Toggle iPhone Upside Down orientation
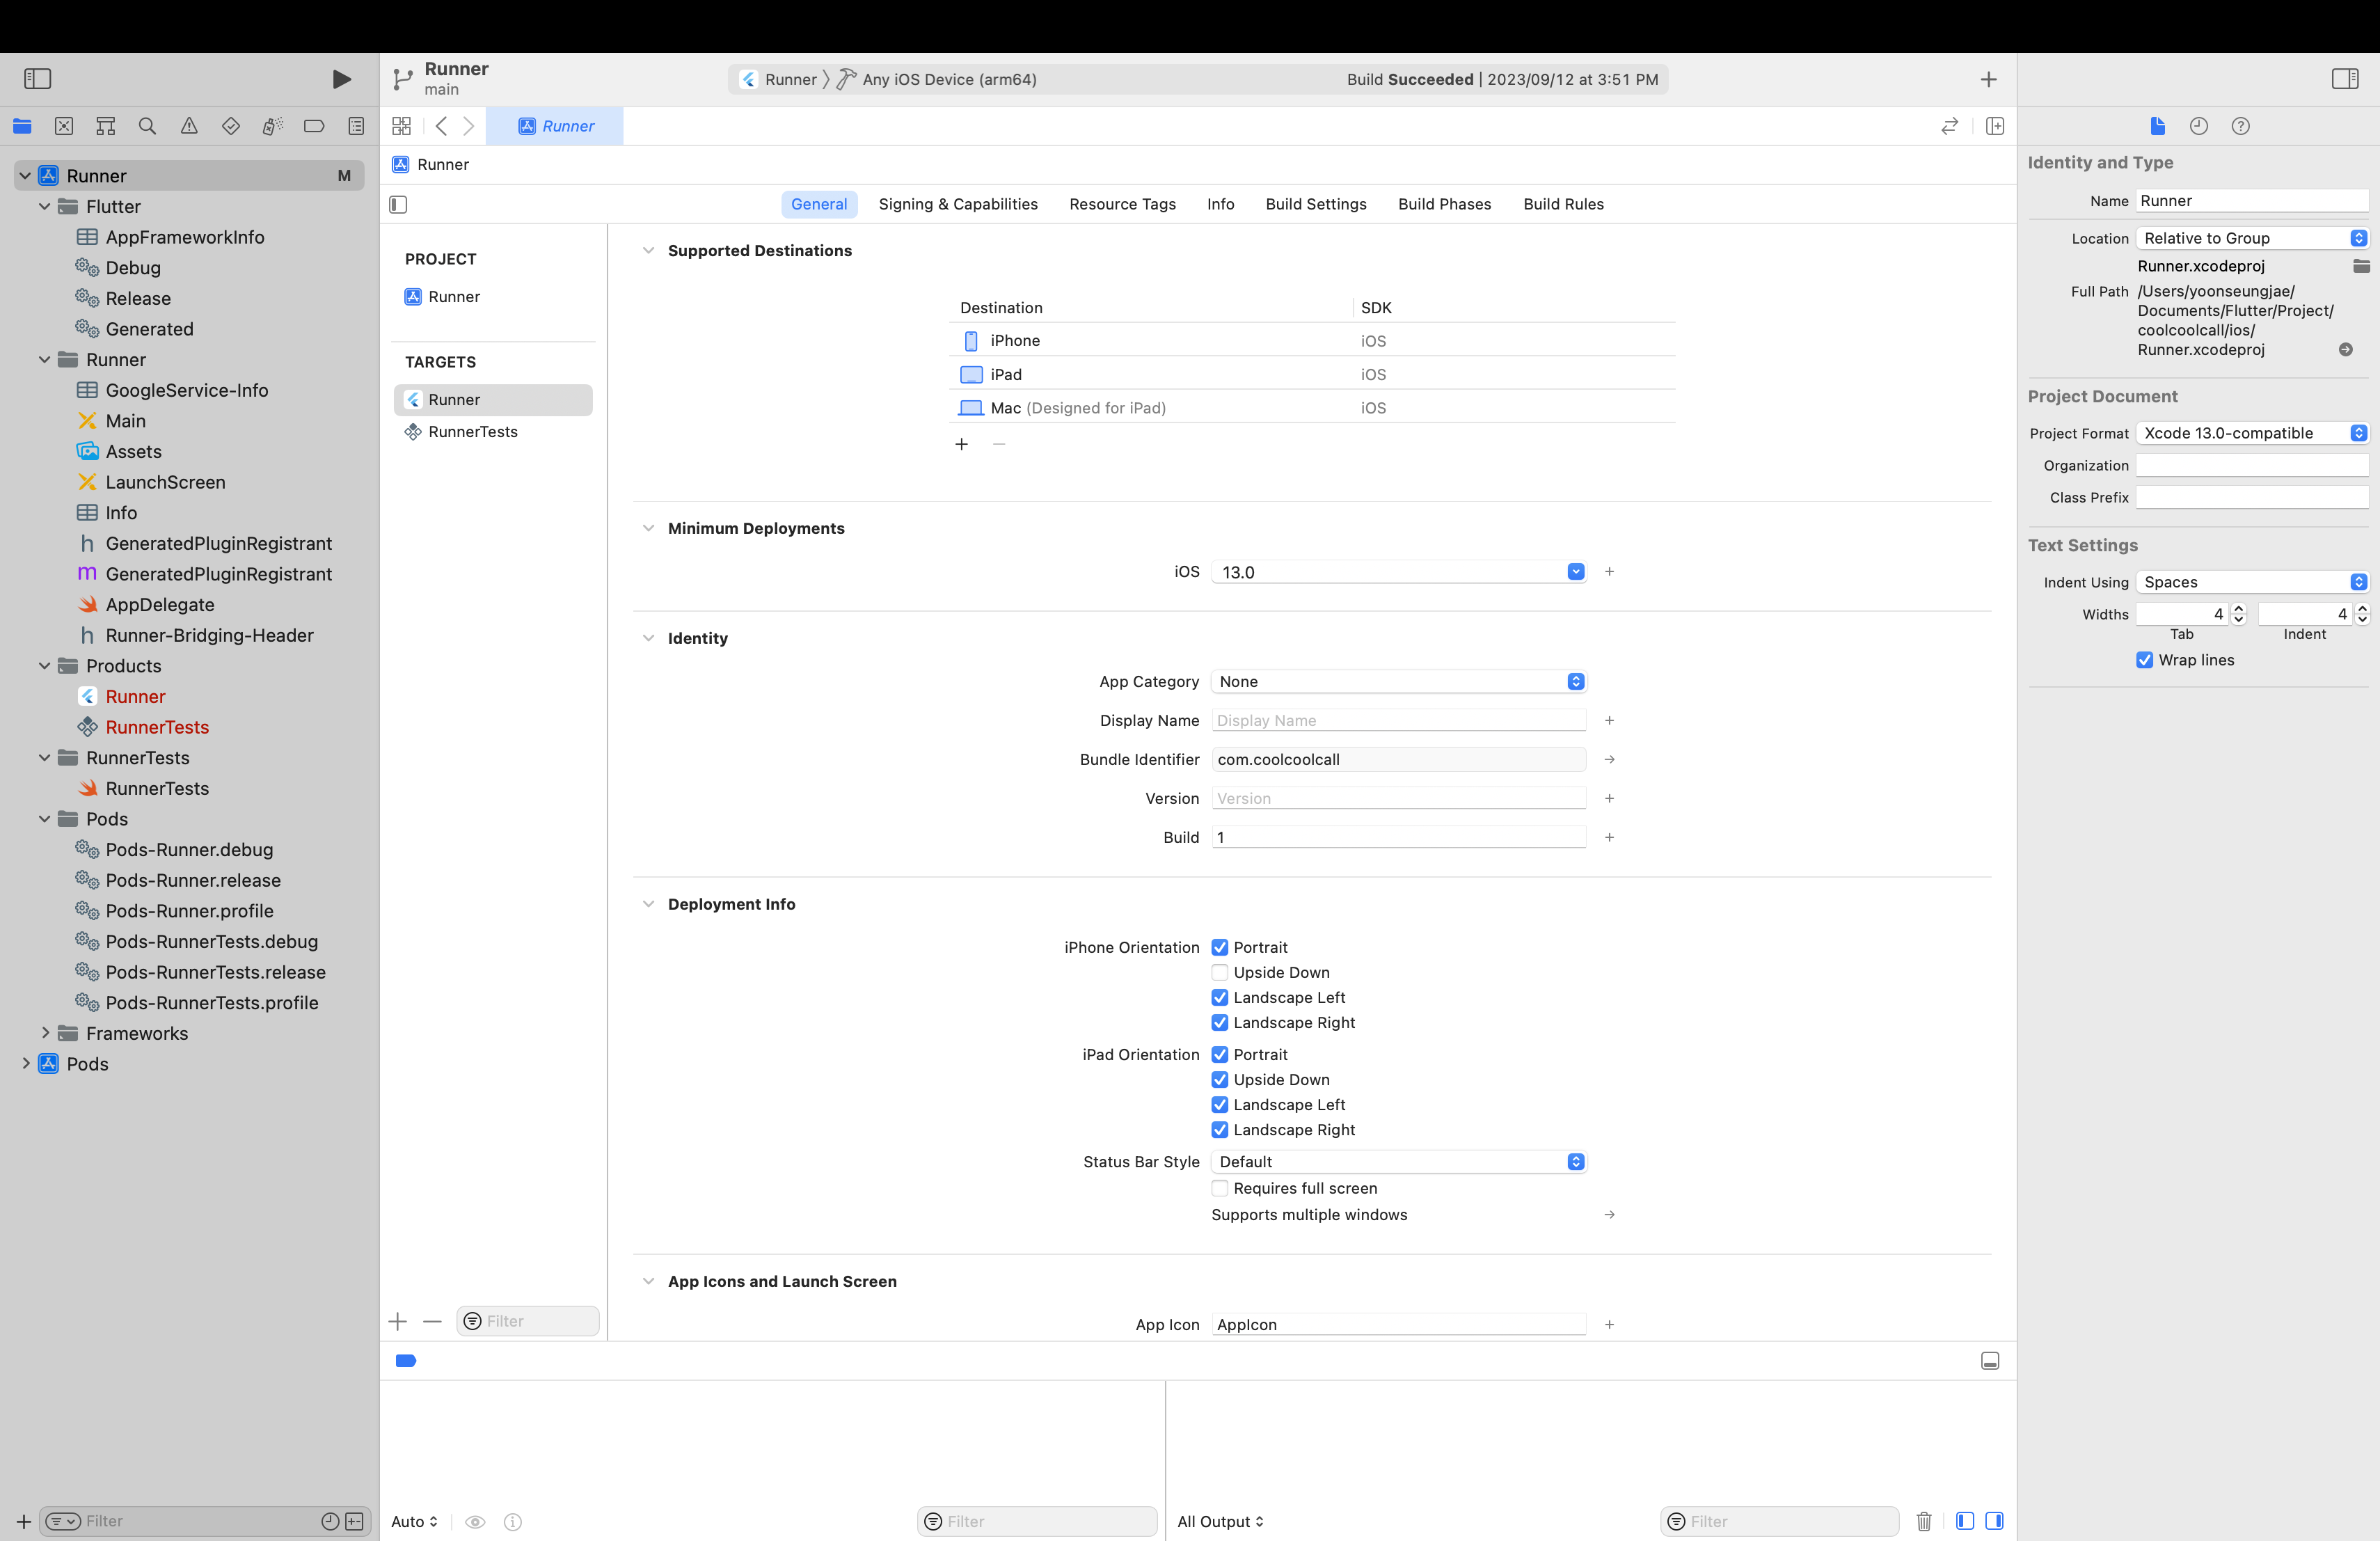Viewport: 2380px width, 1541px height. point(1220,972)
